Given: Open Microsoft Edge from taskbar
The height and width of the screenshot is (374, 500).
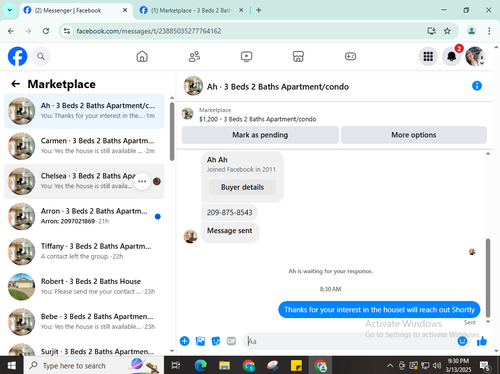Looking at the screenshot, I should click(200, 365).
